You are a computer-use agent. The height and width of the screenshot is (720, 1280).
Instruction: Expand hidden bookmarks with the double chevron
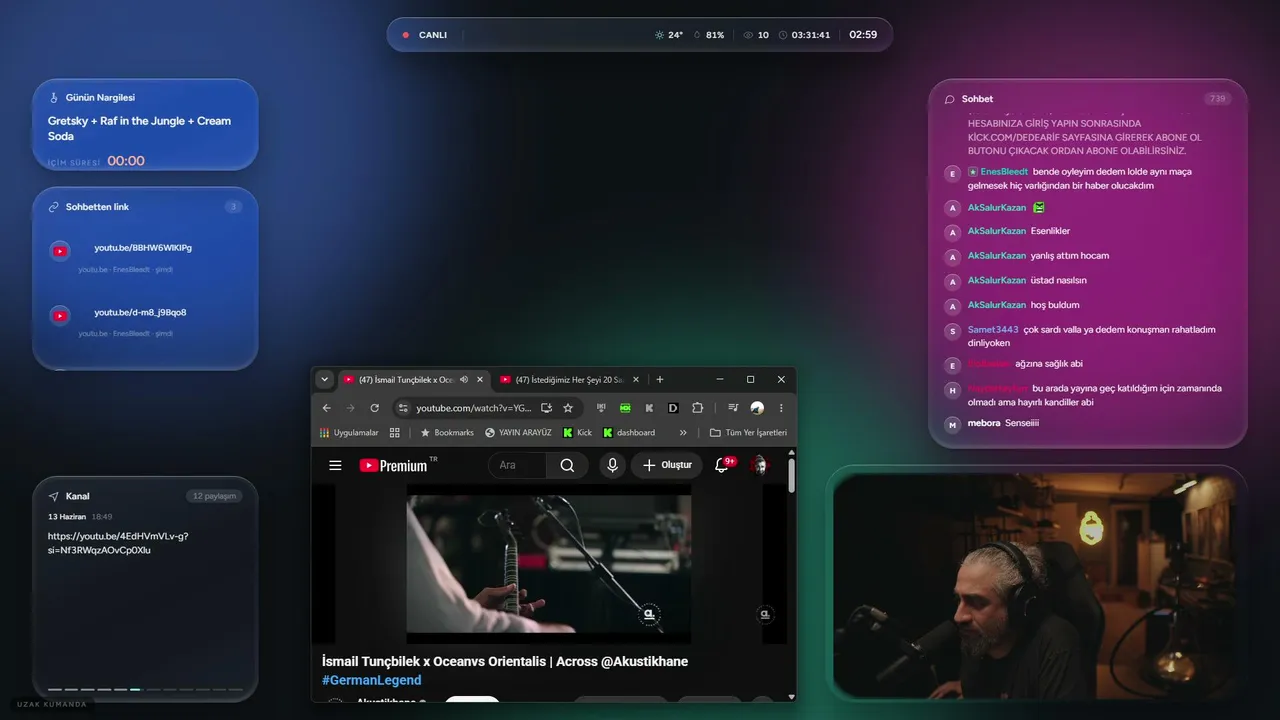(x=683, y=433)
